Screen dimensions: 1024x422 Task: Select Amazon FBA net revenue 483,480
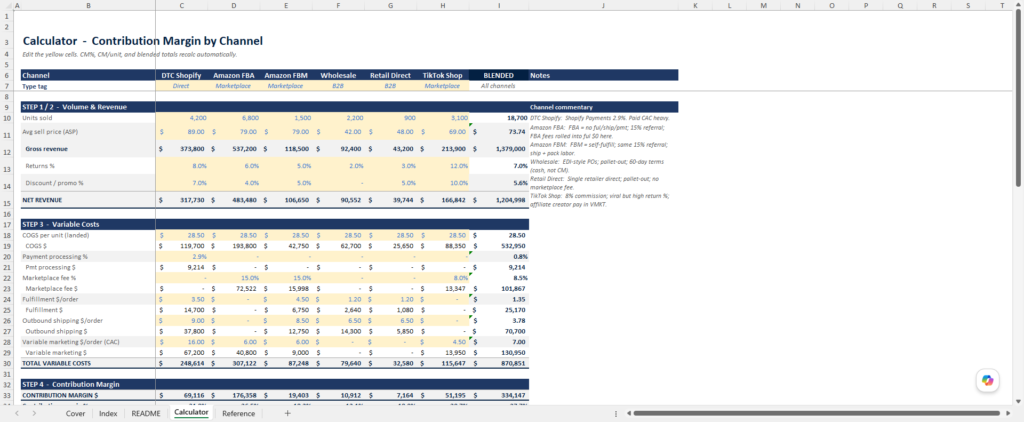(x=233, y=200)
